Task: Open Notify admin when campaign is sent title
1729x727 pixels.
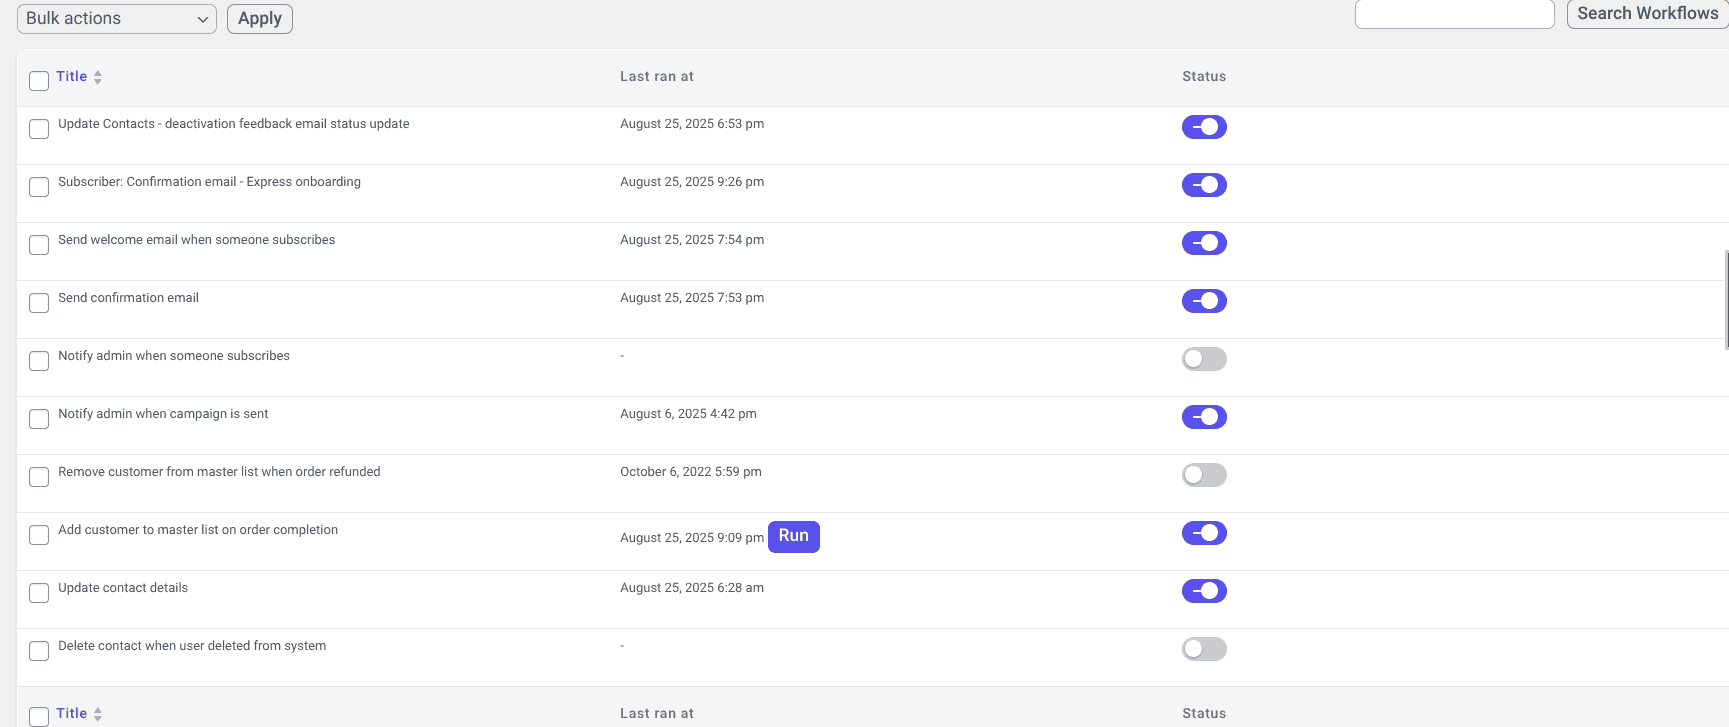Action: click(163, 414)
